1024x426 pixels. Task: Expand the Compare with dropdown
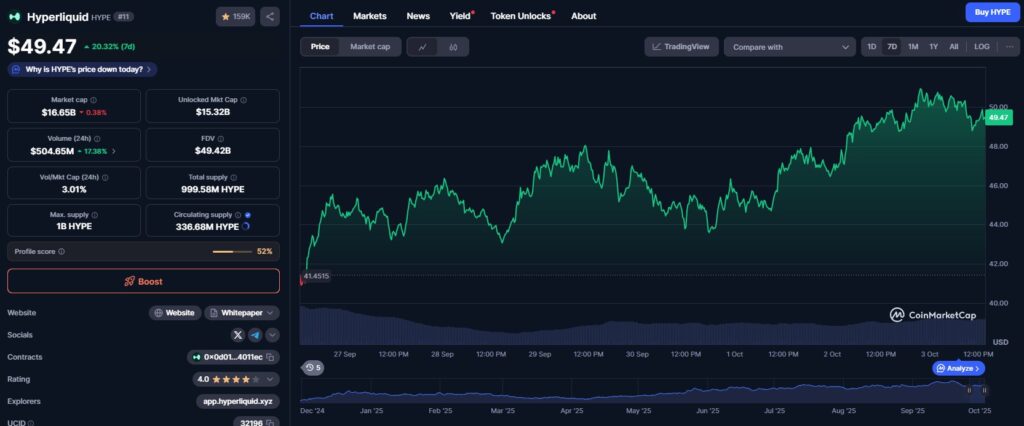click(789, 47)
